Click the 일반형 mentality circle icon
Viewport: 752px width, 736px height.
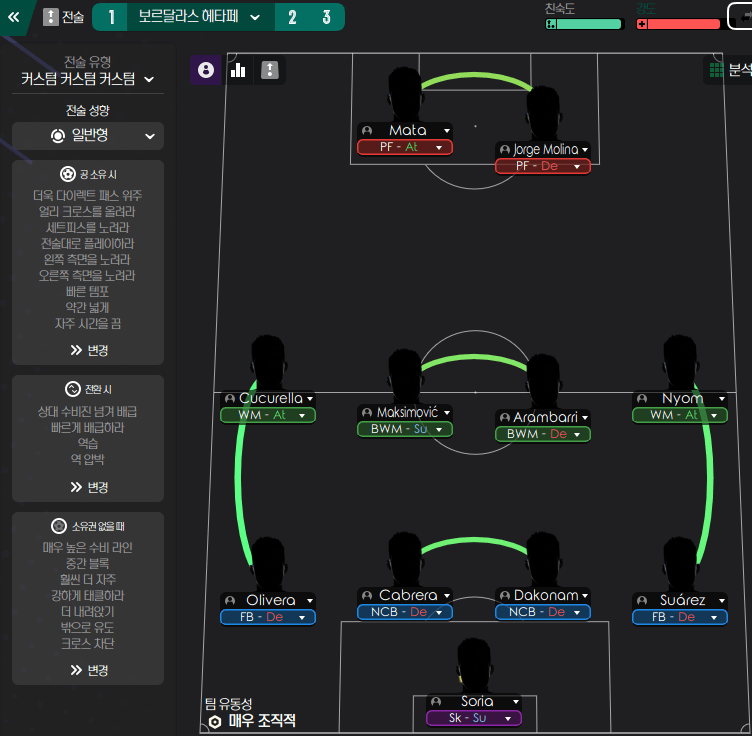tap(58, 136)
